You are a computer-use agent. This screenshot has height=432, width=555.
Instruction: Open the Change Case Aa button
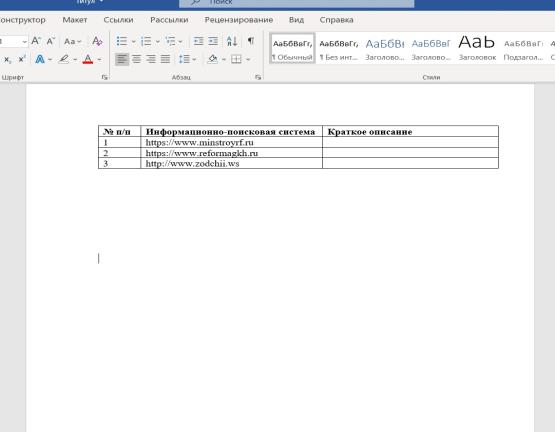point(73,41)
